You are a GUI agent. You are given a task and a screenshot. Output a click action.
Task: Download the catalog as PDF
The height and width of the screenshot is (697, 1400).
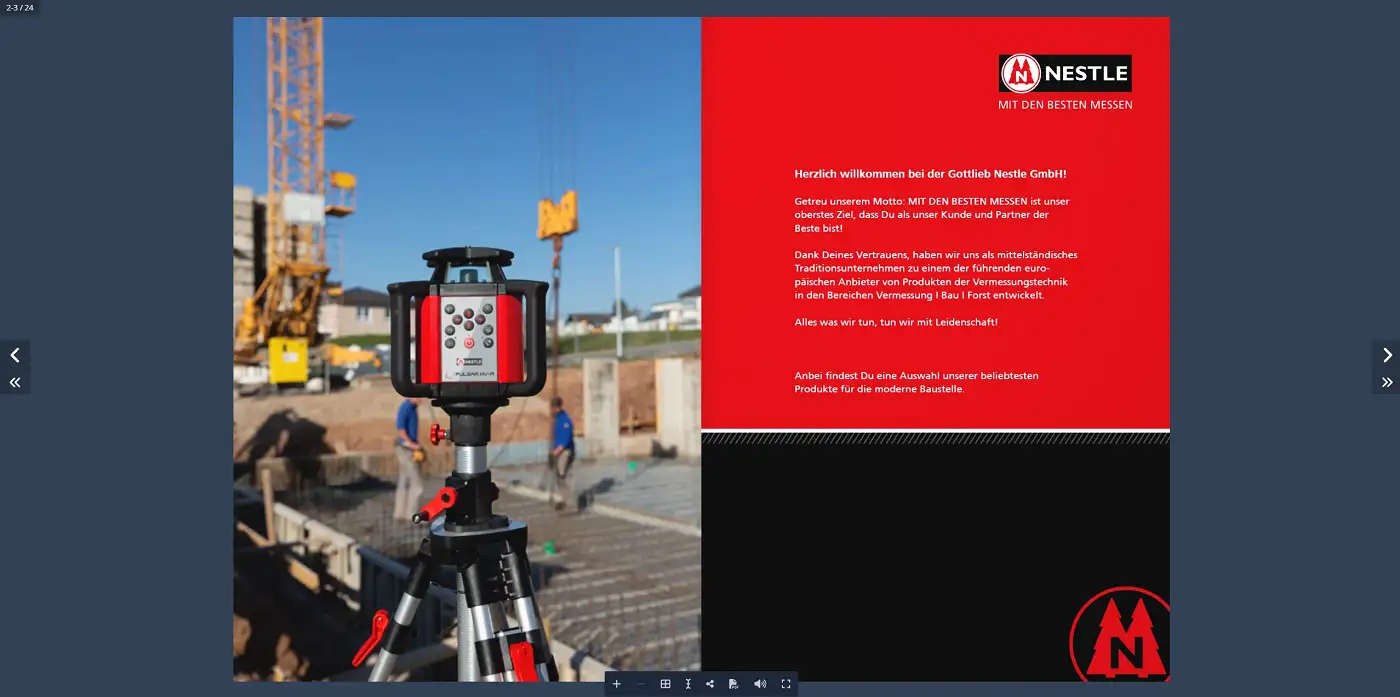(x=733, y=684)
